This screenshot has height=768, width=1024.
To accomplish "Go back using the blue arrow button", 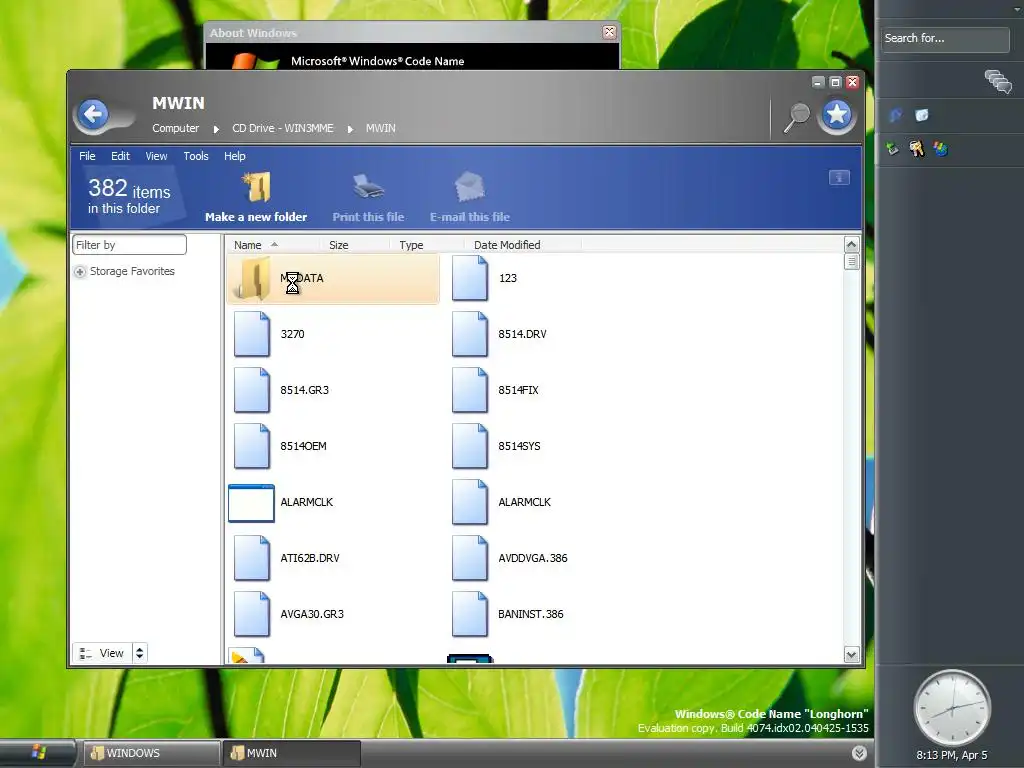I will 93,114.
